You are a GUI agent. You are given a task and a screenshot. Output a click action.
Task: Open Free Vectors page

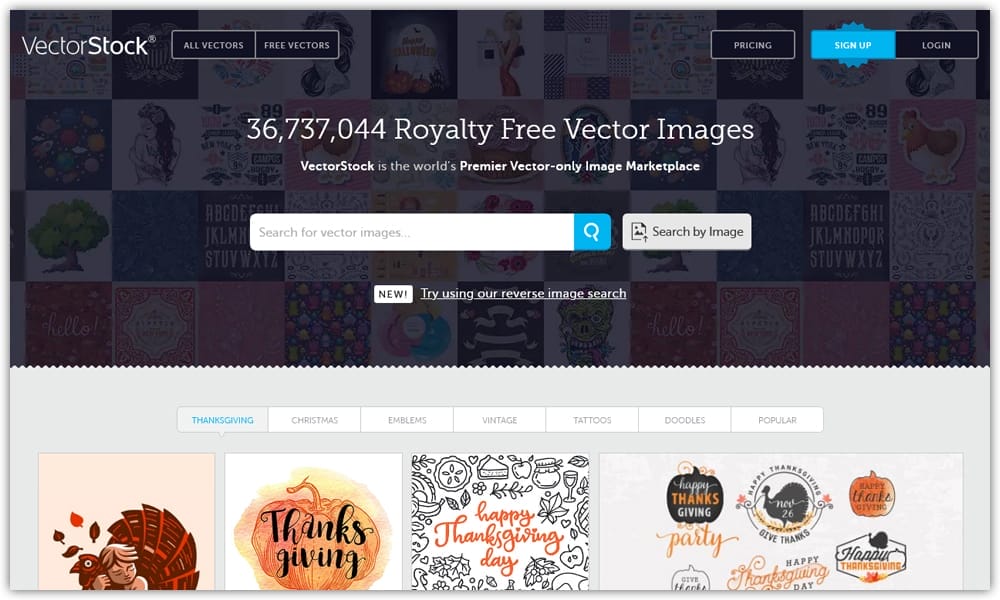[x=297, y=45]
